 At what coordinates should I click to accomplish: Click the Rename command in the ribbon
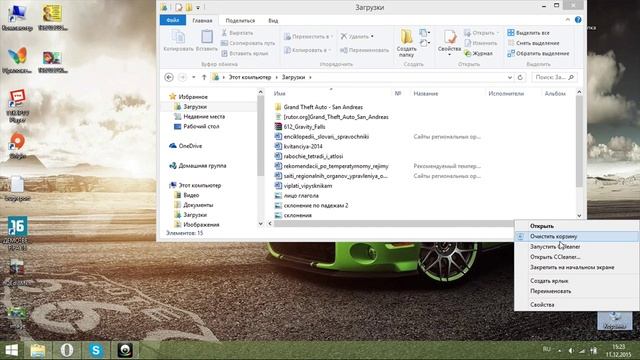point(364,50)
